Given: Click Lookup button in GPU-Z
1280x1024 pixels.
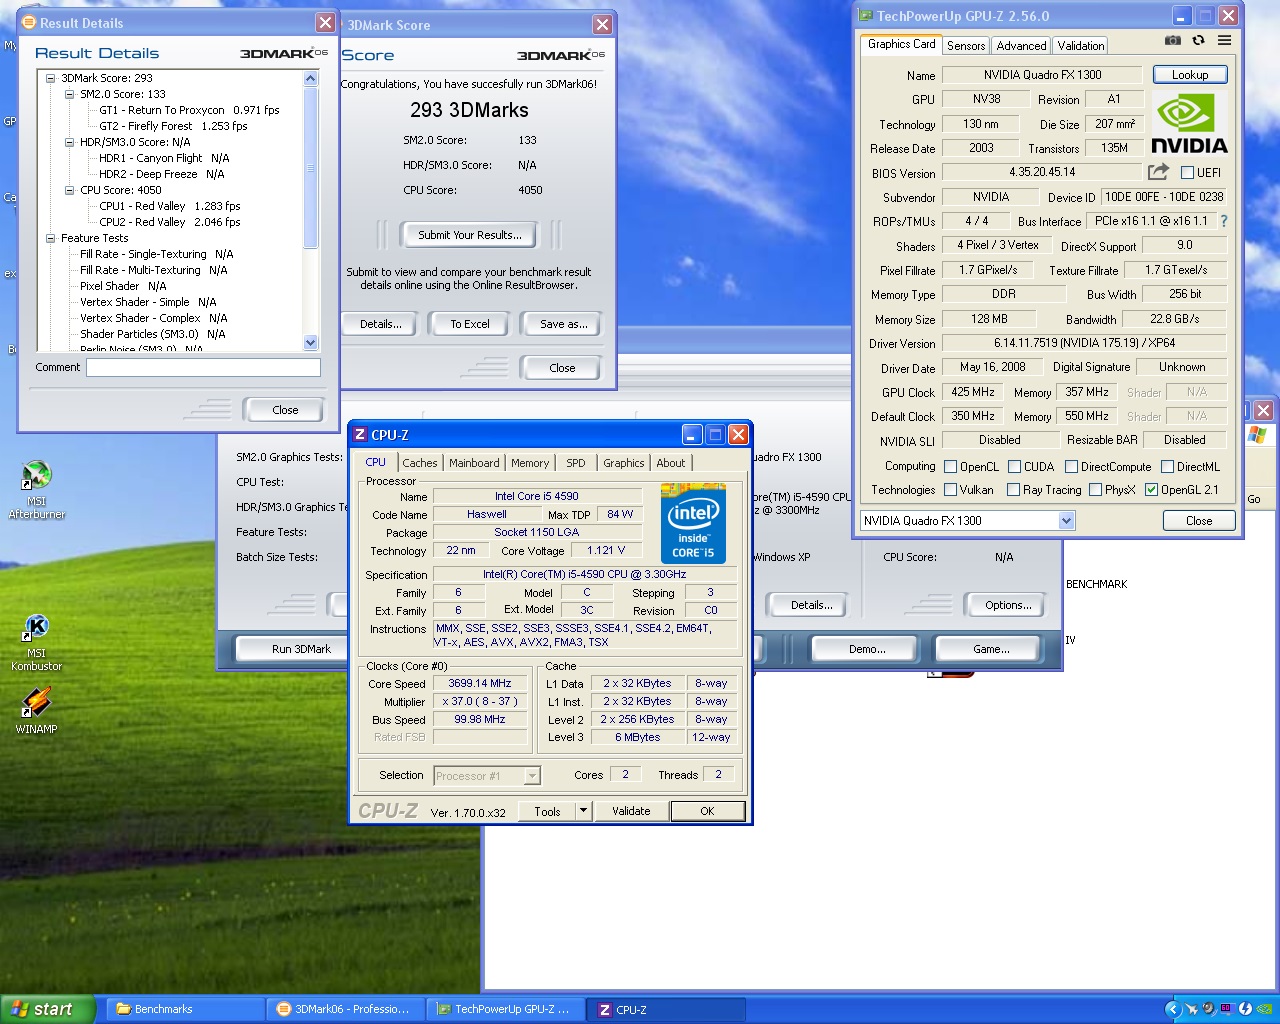Looking at the screenshot, I should (x=1190, y=75).
